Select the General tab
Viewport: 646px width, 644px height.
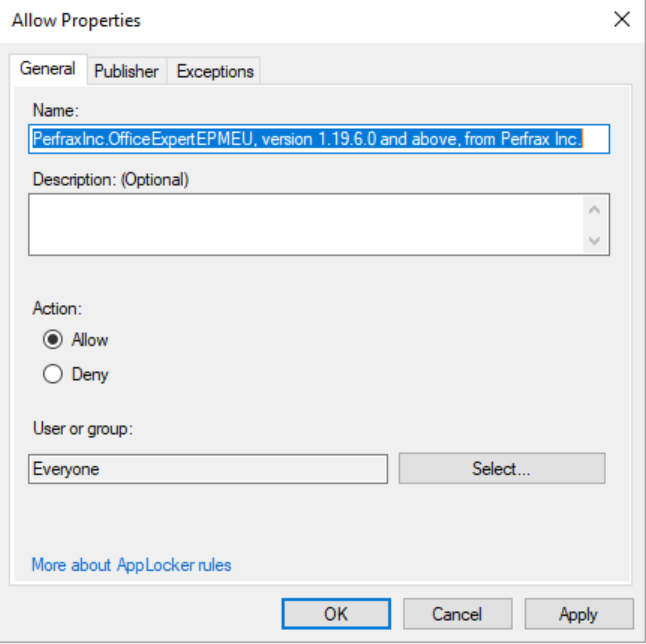tap(48, 69)
